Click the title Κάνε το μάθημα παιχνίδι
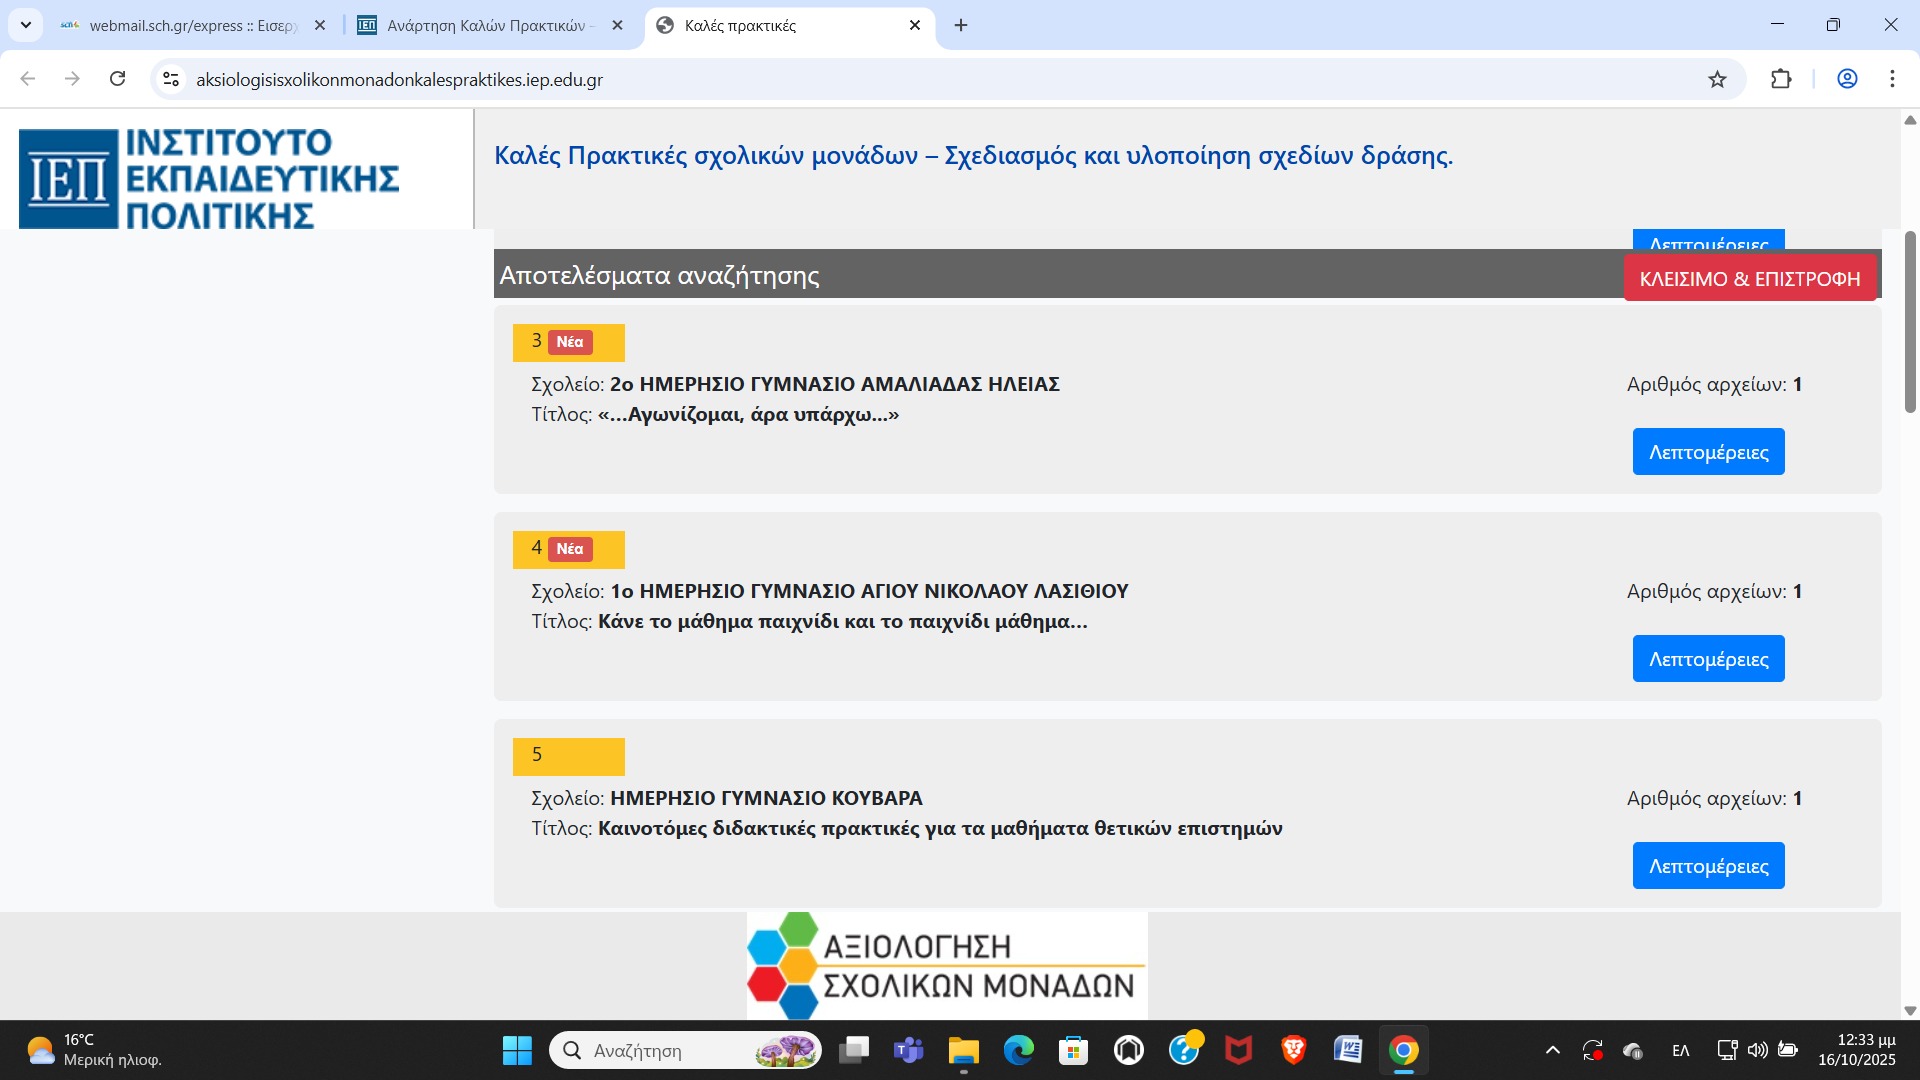The image size is (1920, 1080). coord(842,621)
